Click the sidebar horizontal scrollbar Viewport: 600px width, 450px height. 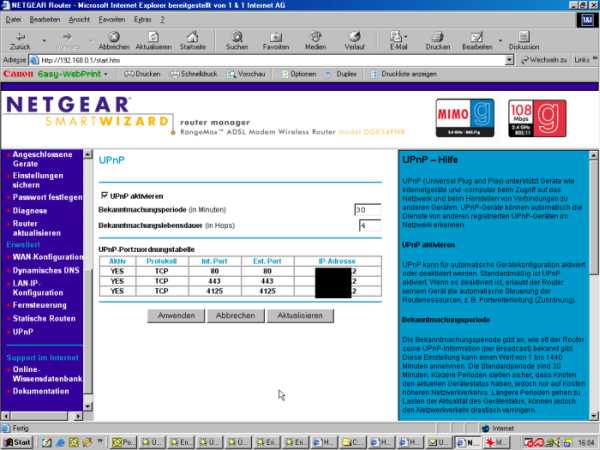click(x=42, y=416)
